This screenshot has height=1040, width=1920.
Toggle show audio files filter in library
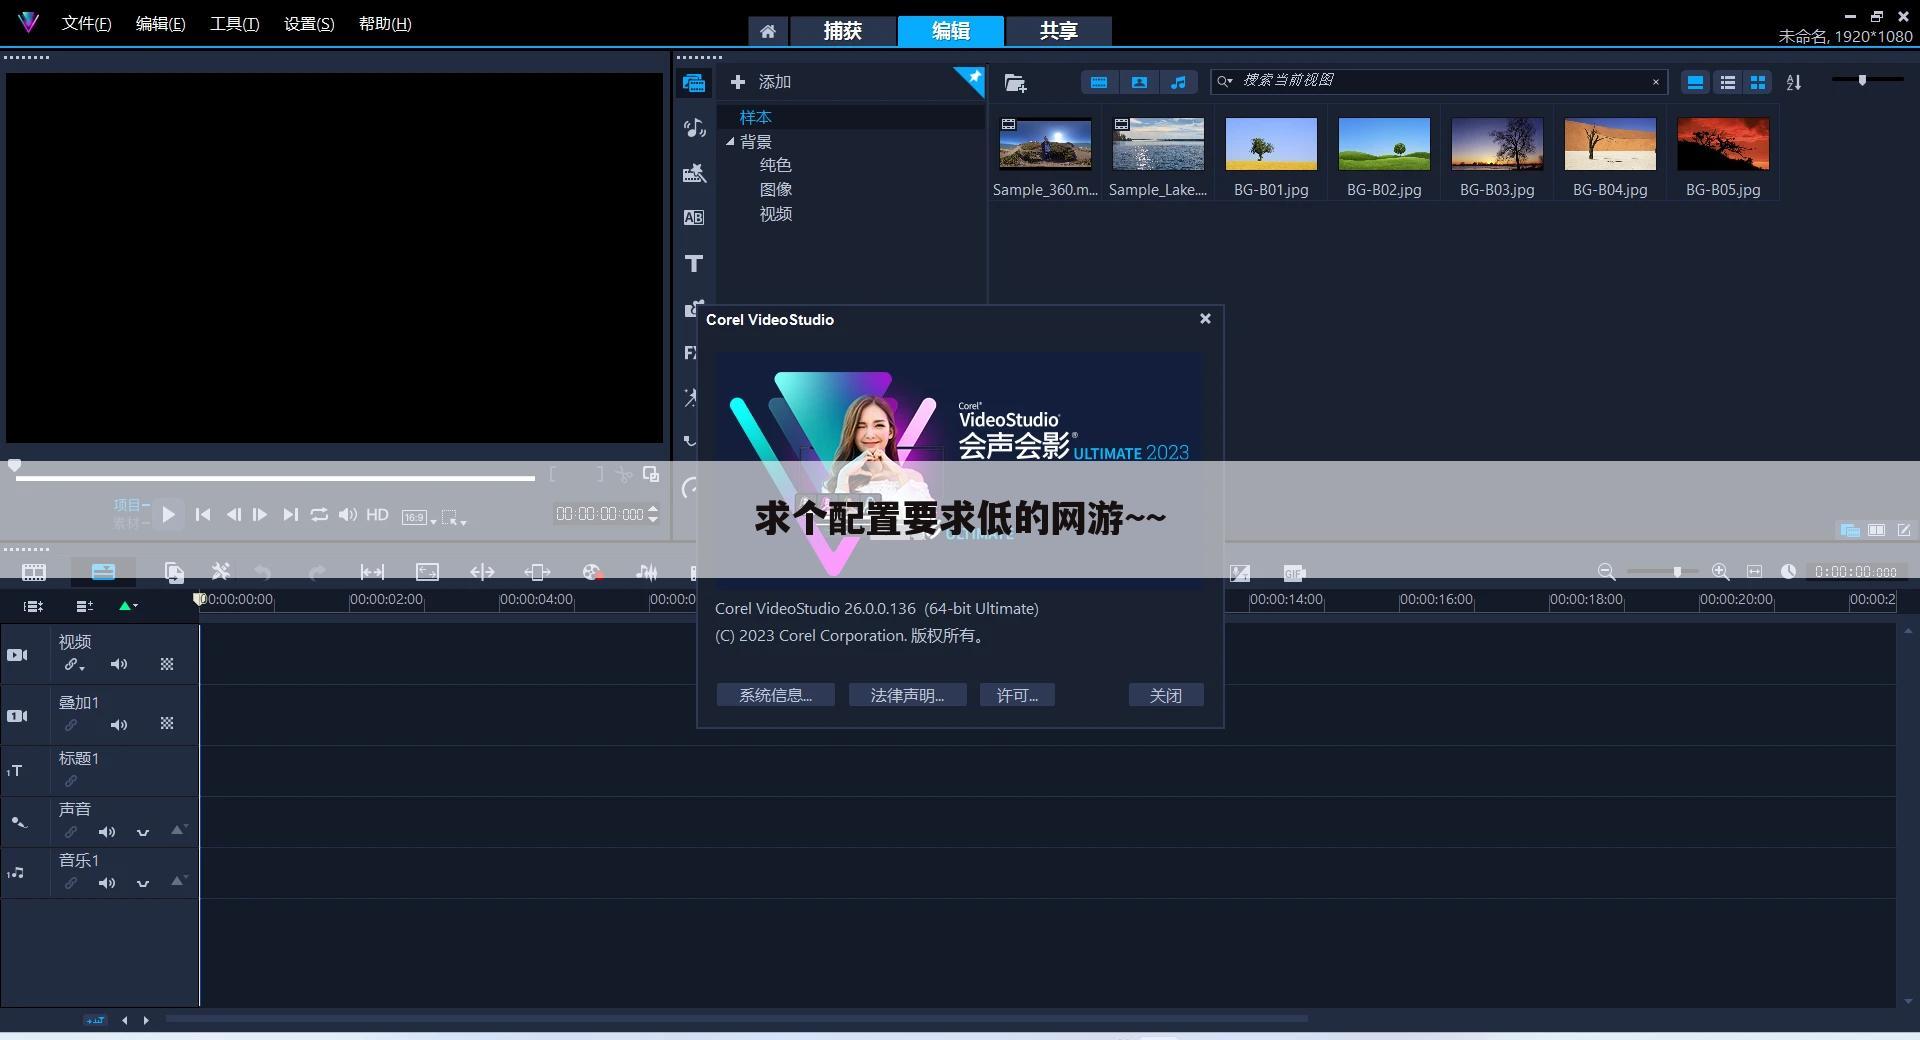(x=1179, y=83)
